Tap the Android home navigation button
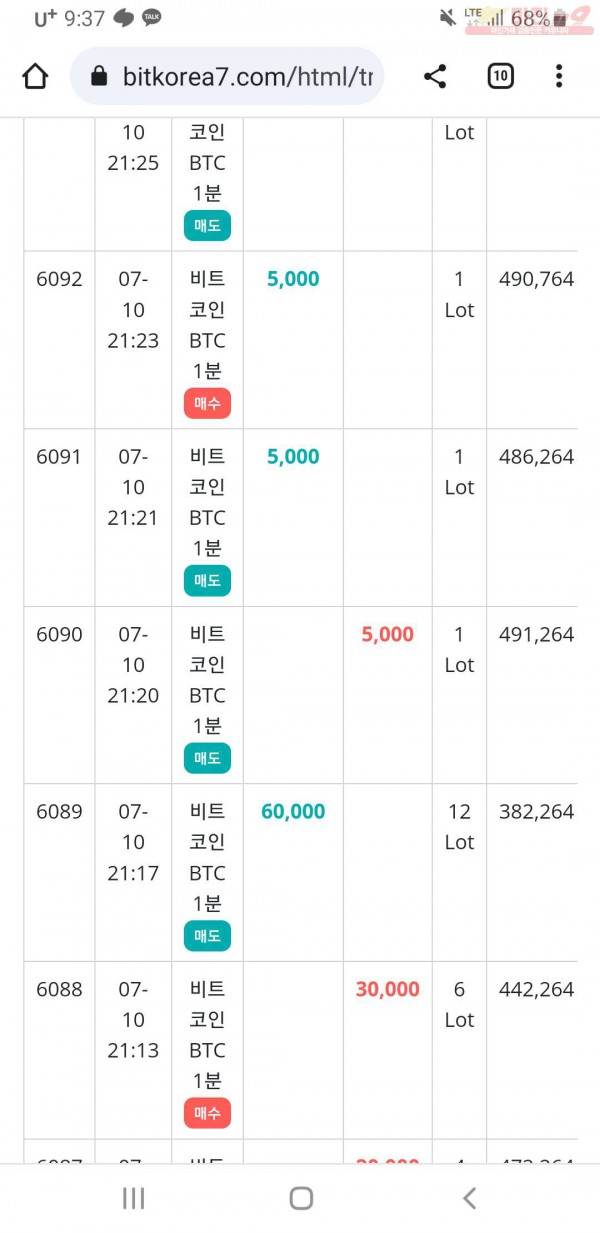Screen dimensions: 600x1233 [x=301, y=1198]
